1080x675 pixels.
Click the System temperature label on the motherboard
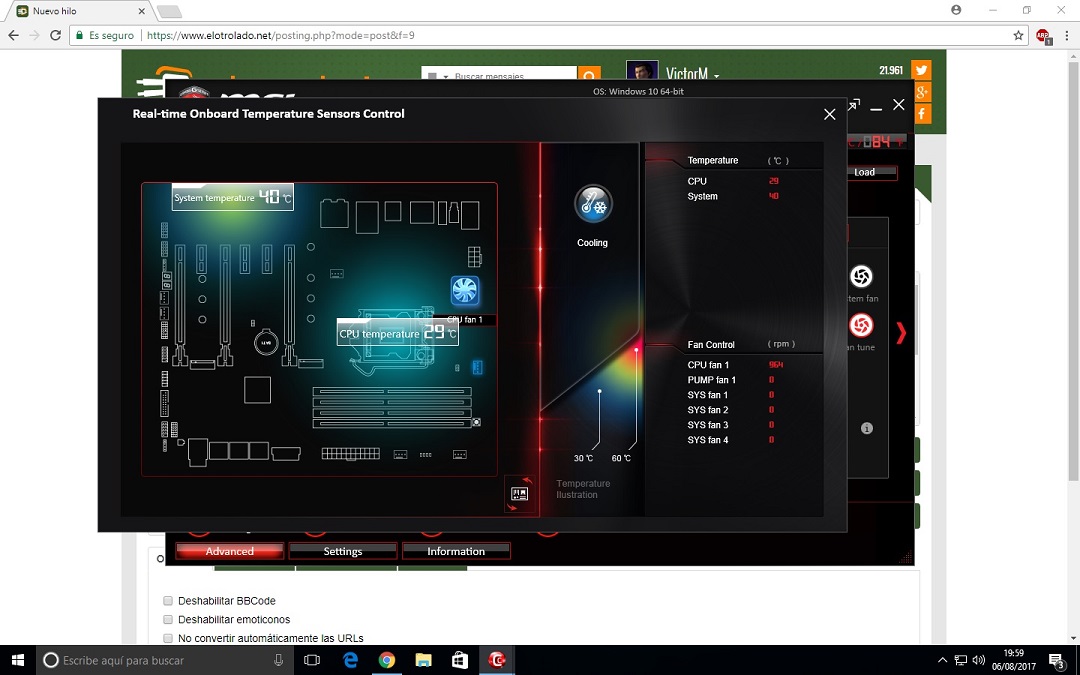[x=233, y=197]
